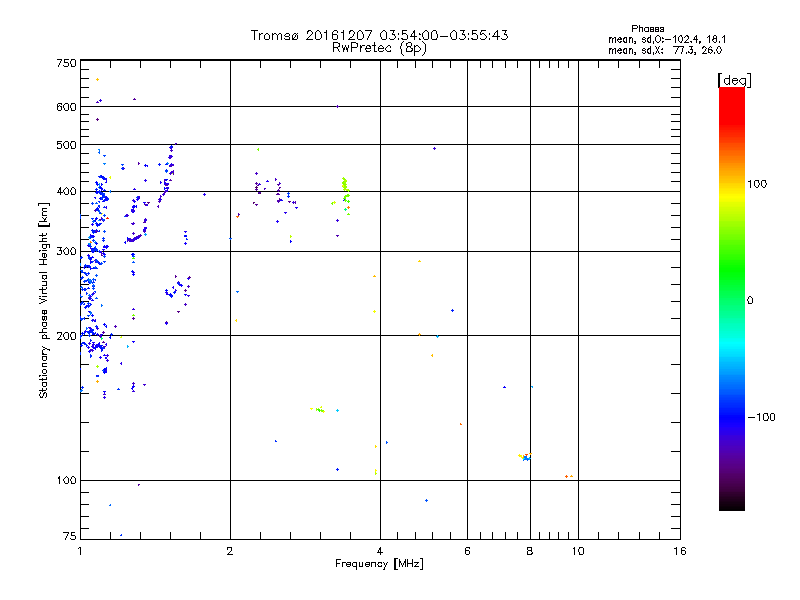Click the 'Phases' heading text

[647, 29]
